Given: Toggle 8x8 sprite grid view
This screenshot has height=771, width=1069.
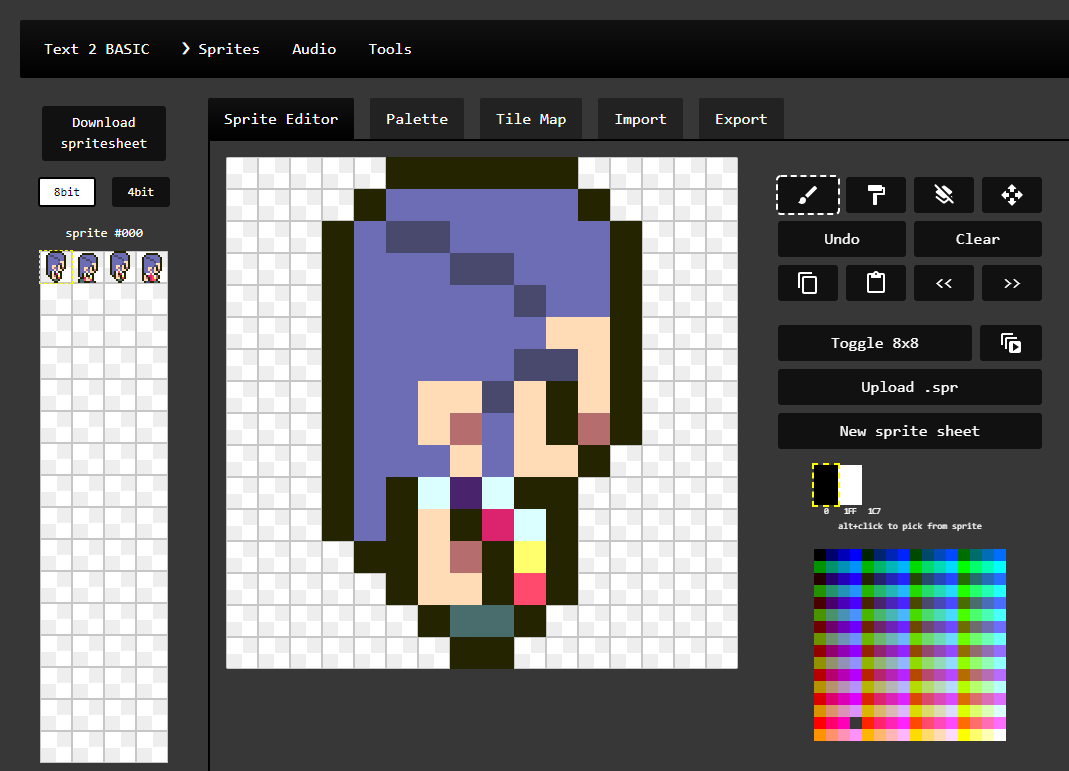Looking at the screenshot, I should [874, 343].
